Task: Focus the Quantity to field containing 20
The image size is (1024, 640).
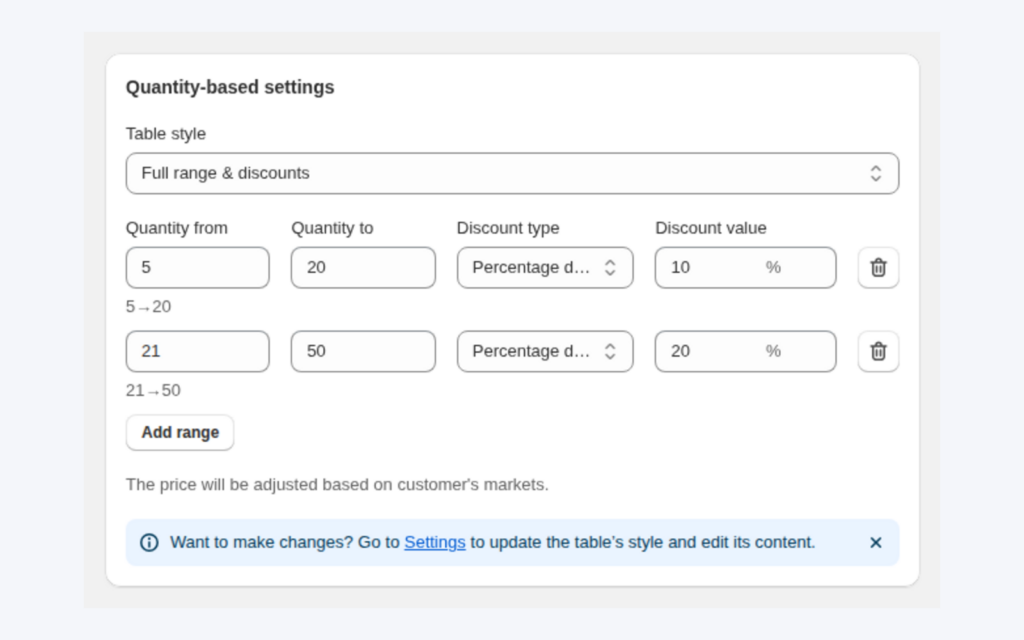Action: tap(363, 267)
